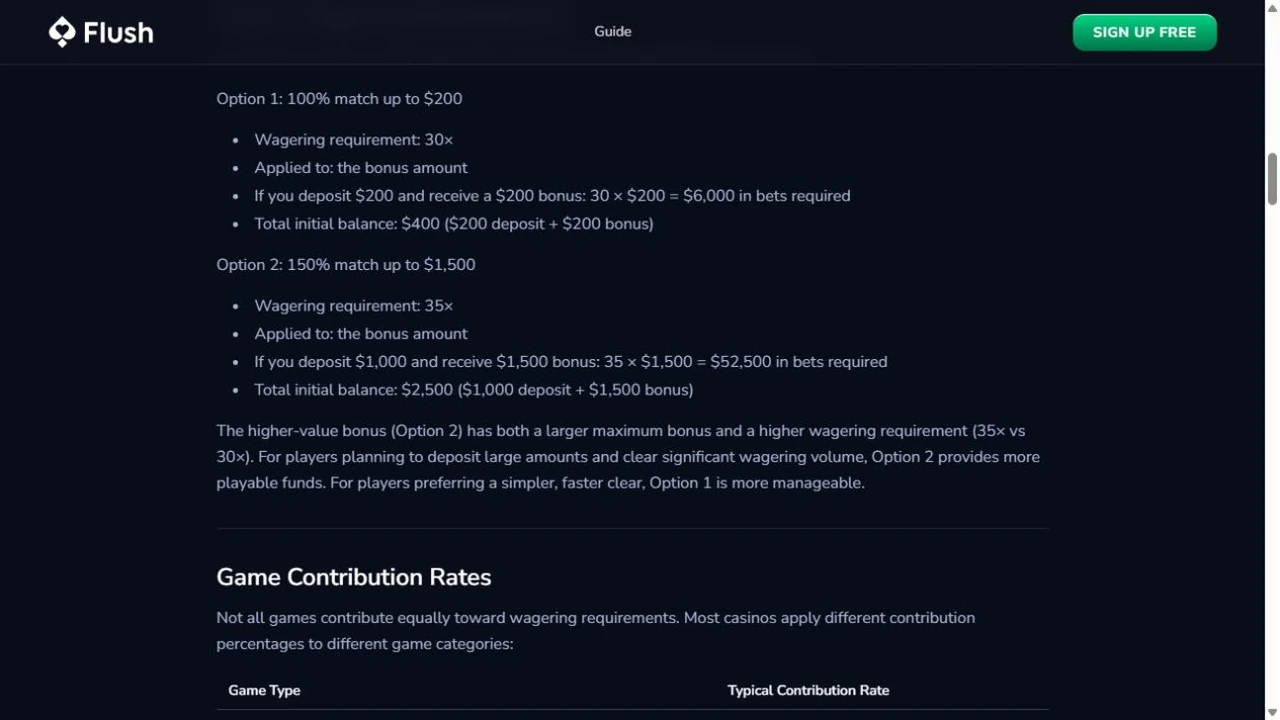1280x720 pixels.
Task: Click the Total initial balance: $2,500 bullet
Action: tap(474, 390)
